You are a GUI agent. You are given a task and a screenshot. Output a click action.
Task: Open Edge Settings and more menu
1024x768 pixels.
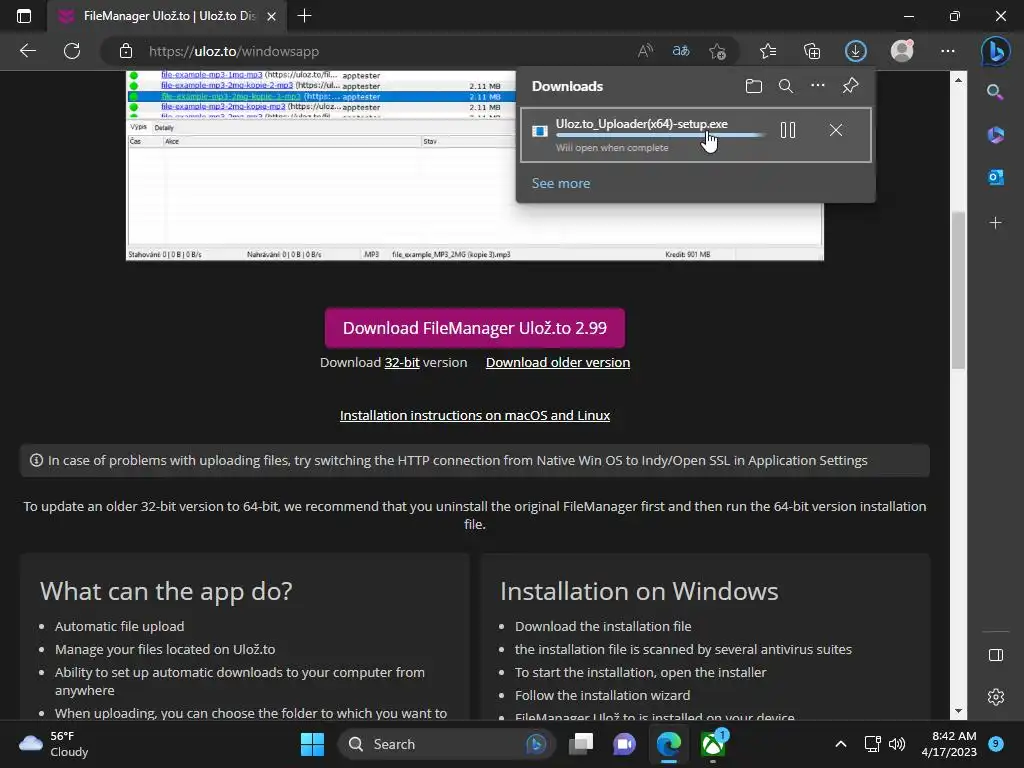click(x=948, y=51)
